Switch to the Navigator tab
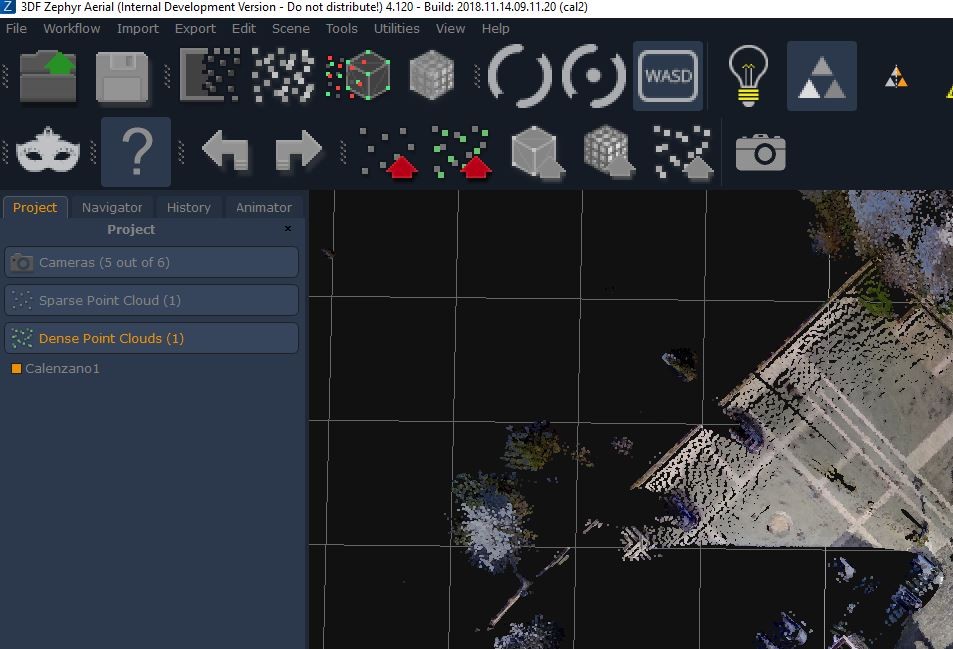 pyautogui.click(x=112, y=207)
